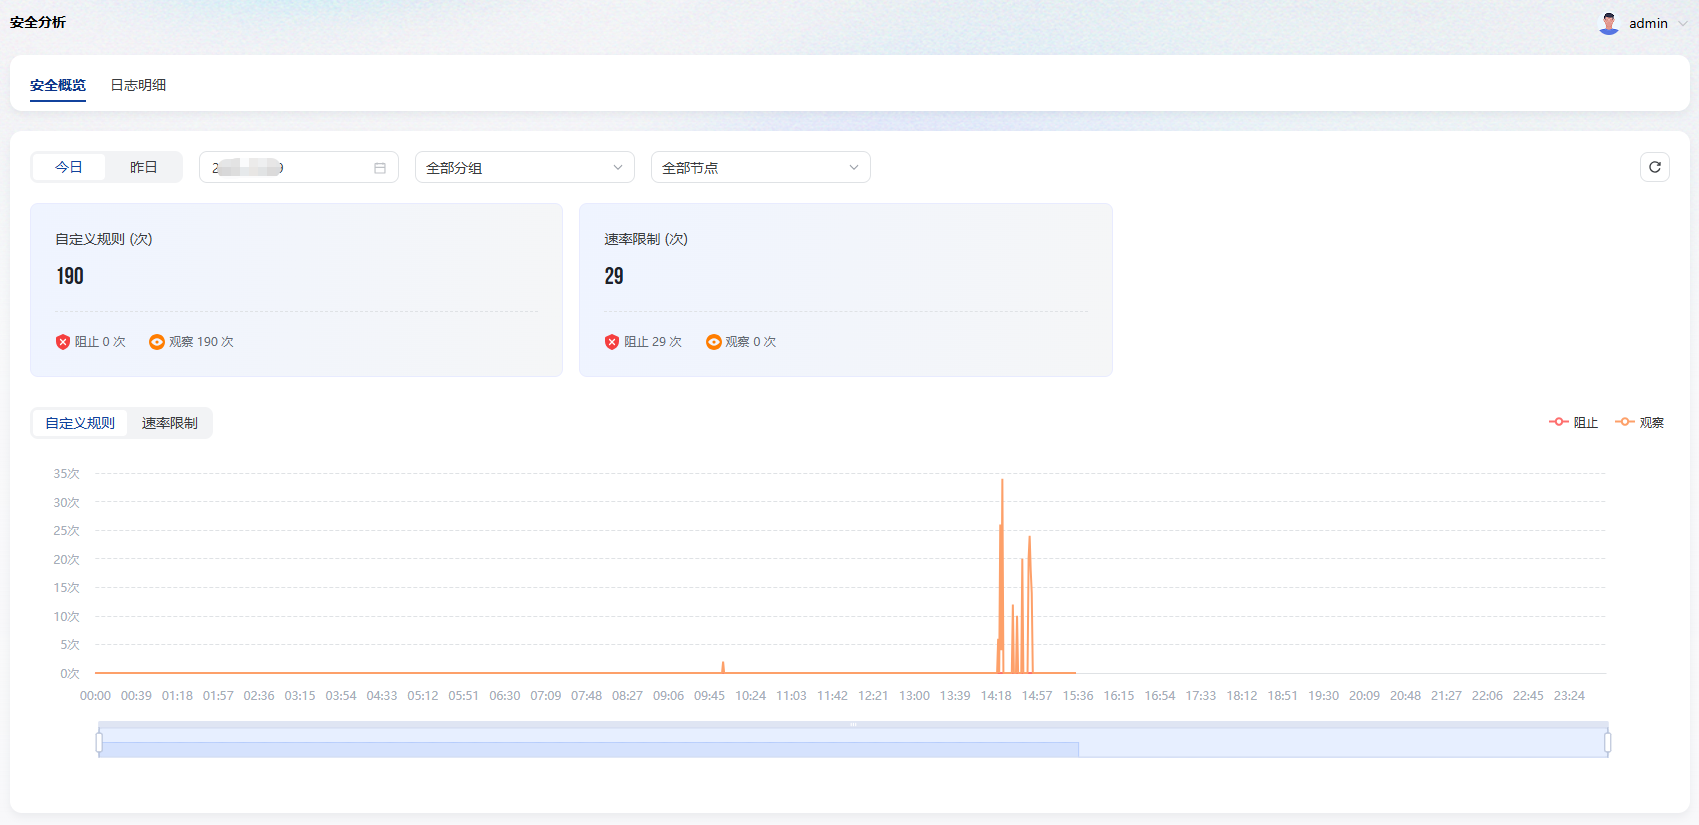Switch to the 安全概览 tab
The width and height of the screenshot is (1699, 825).
(58, 85)
